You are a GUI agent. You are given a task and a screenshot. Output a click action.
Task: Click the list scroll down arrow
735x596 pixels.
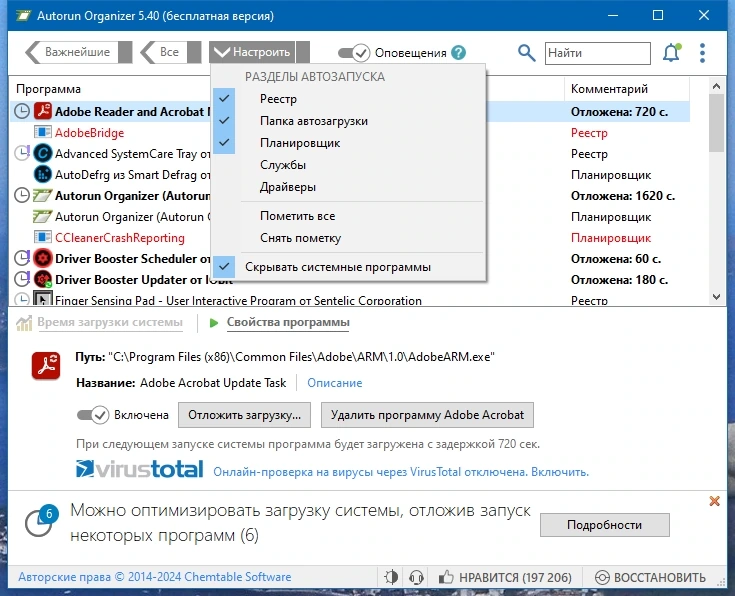[716, 296]
